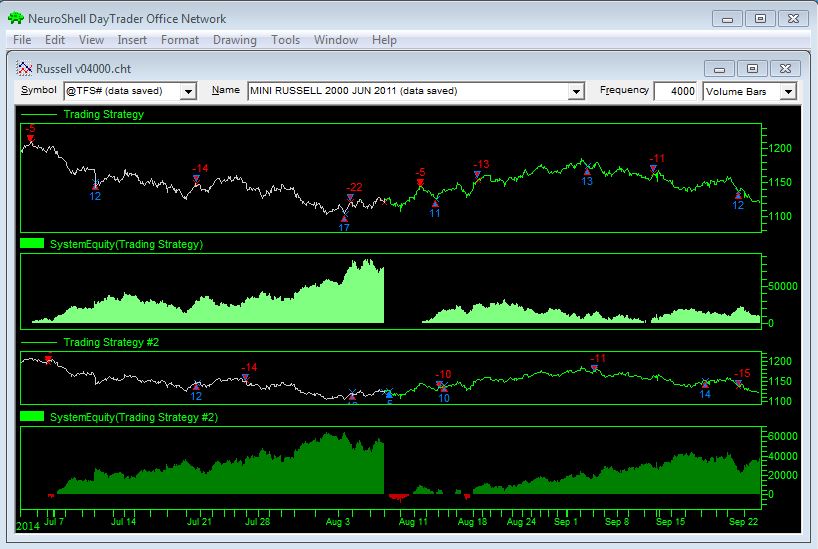
Task: Open the View menu
Action: tap(91, 40)
